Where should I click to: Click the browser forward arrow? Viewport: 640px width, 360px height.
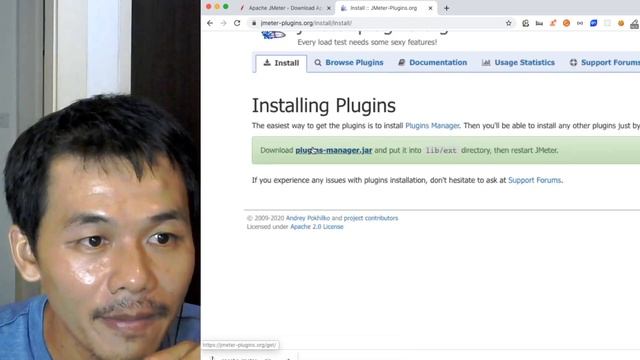(x=223, y=23)
